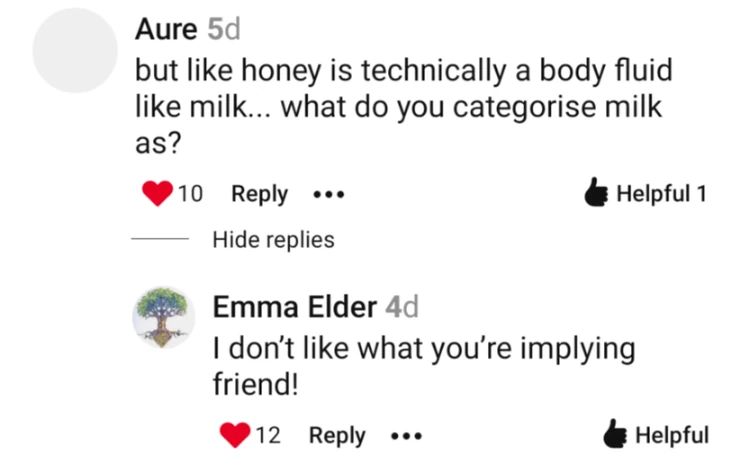Open the three-dot menu on Emma Elder's reply
The width and height of the screenshot is (755, 460).
pos(405,436)
